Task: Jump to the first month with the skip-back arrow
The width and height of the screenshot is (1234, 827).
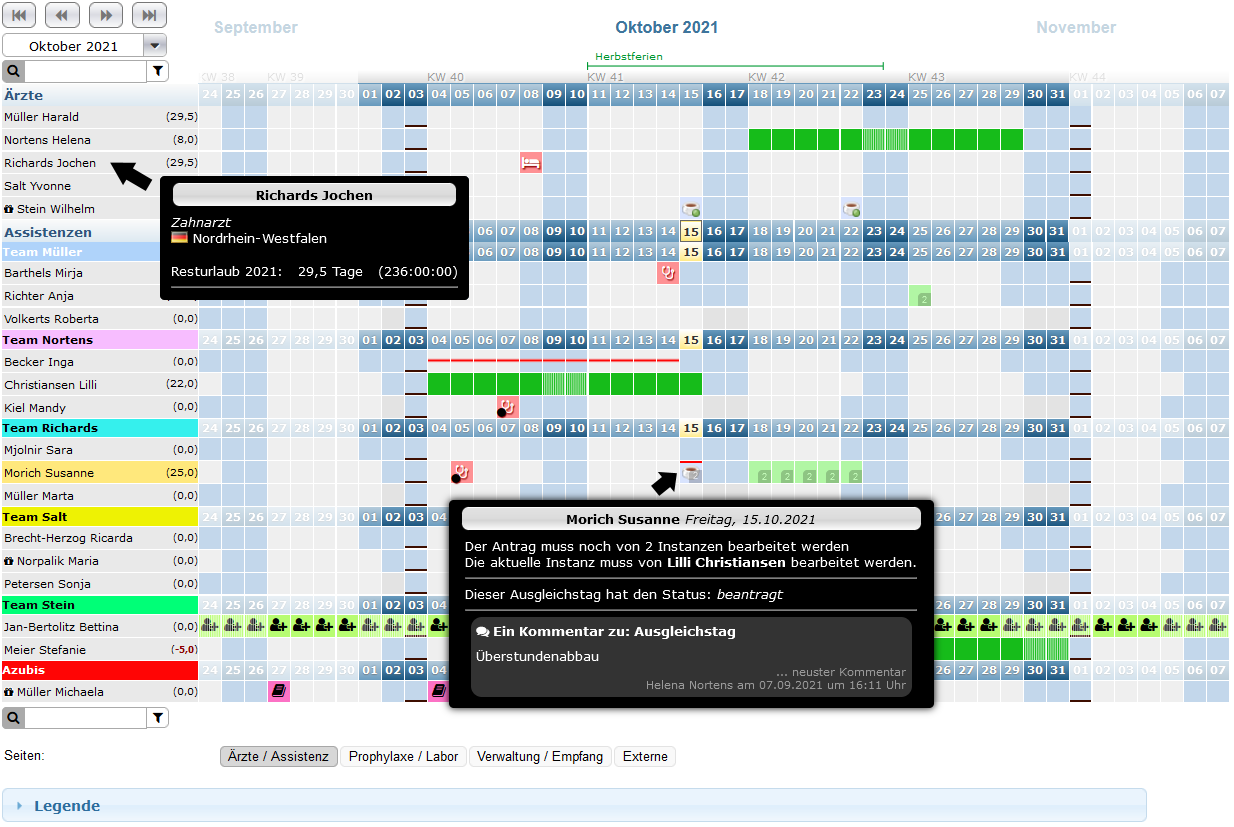Action: [20, 15]
